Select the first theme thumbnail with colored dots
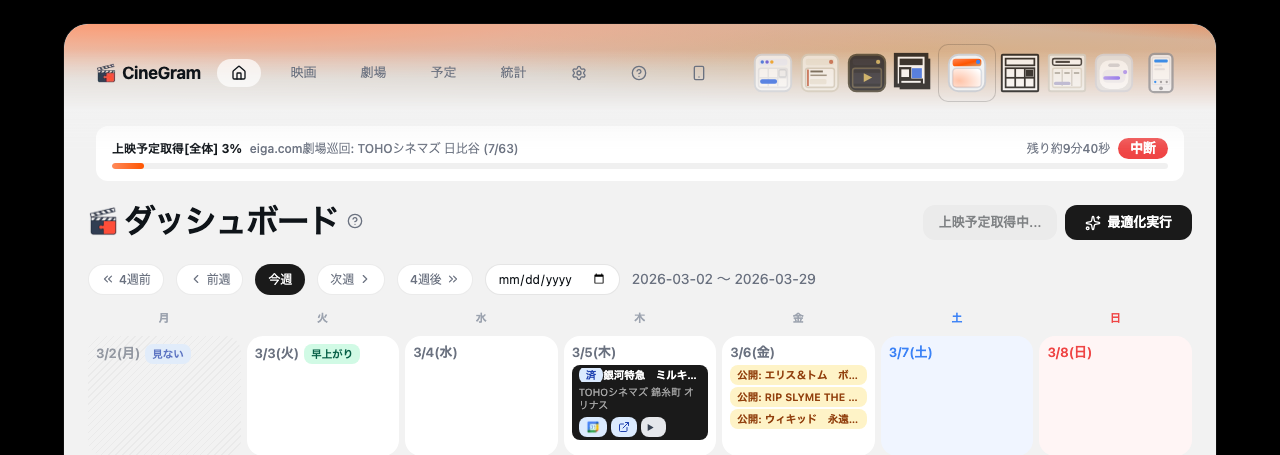The image size is (1280, 455). (773, 73)
